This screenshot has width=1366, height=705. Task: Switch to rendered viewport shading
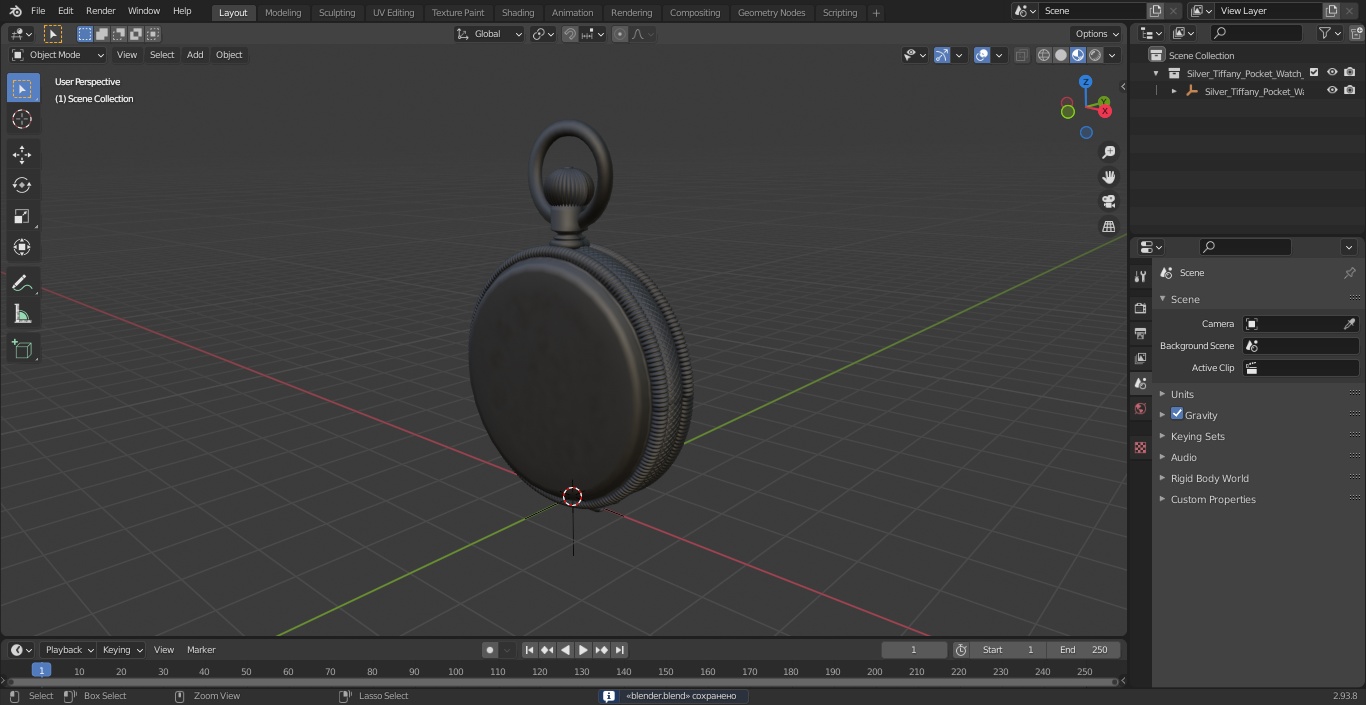[1095, 55]
